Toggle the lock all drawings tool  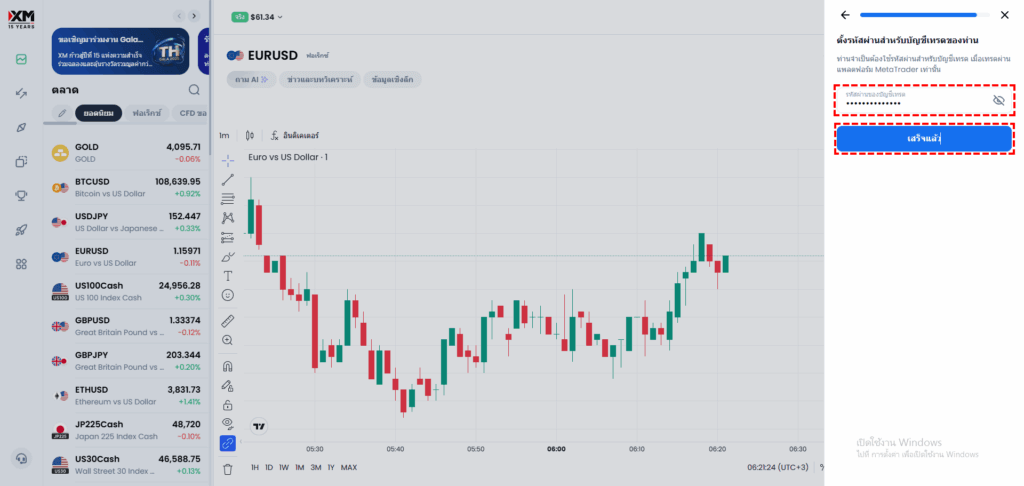point(228,405)
